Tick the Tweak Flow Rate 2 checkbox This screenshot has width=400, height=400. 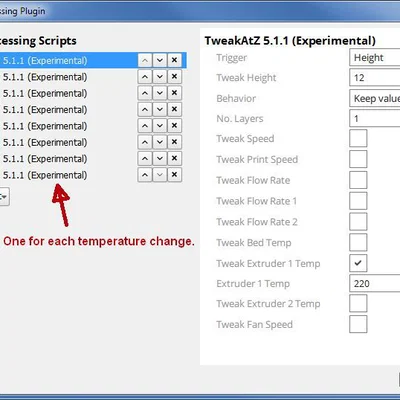tap(358, 222)
